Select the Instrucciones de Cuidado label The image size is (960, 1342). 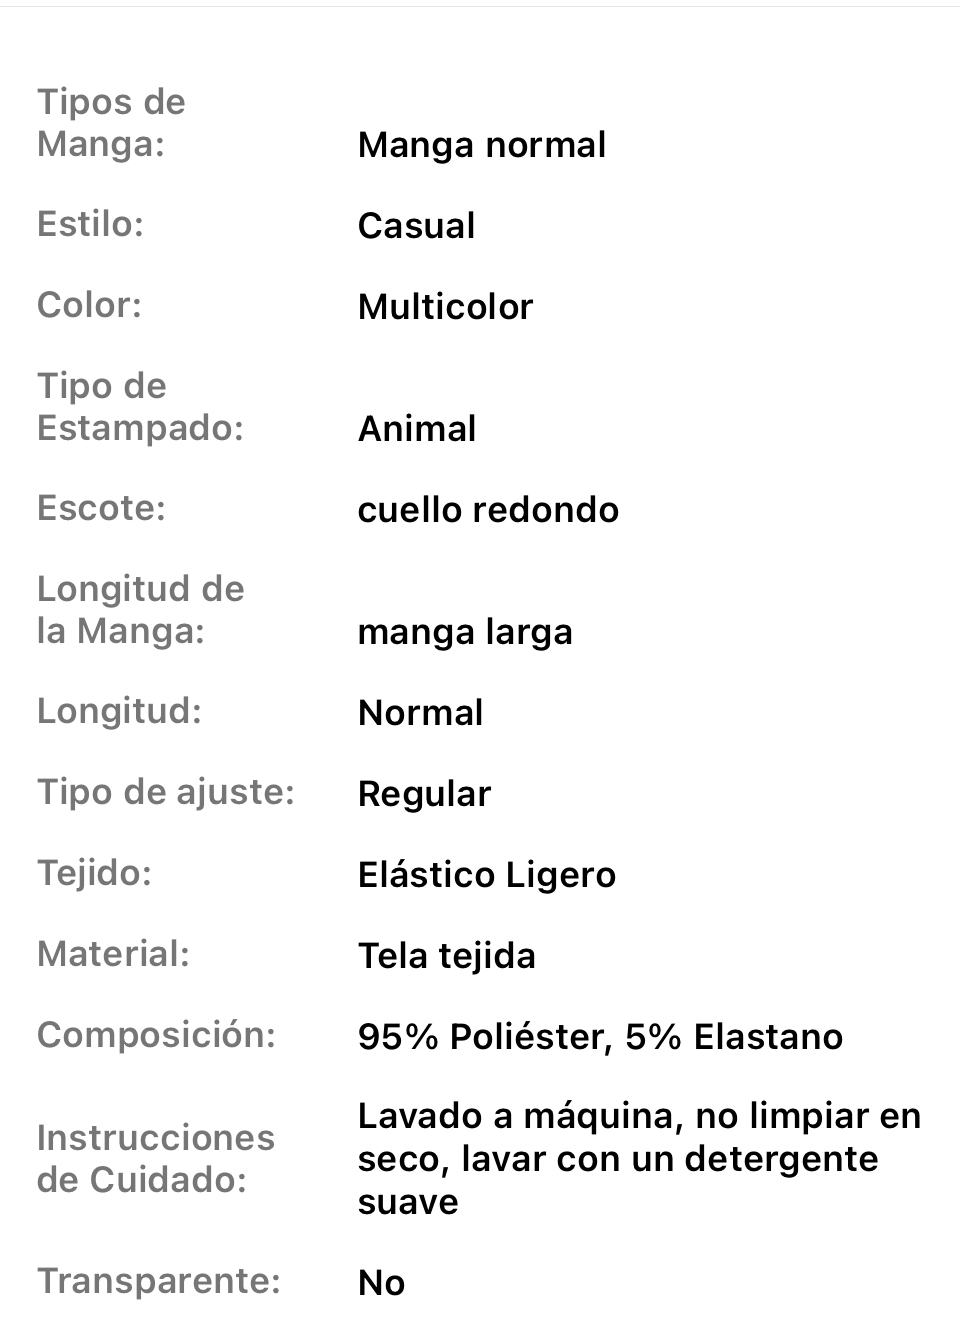(156, 1159)
